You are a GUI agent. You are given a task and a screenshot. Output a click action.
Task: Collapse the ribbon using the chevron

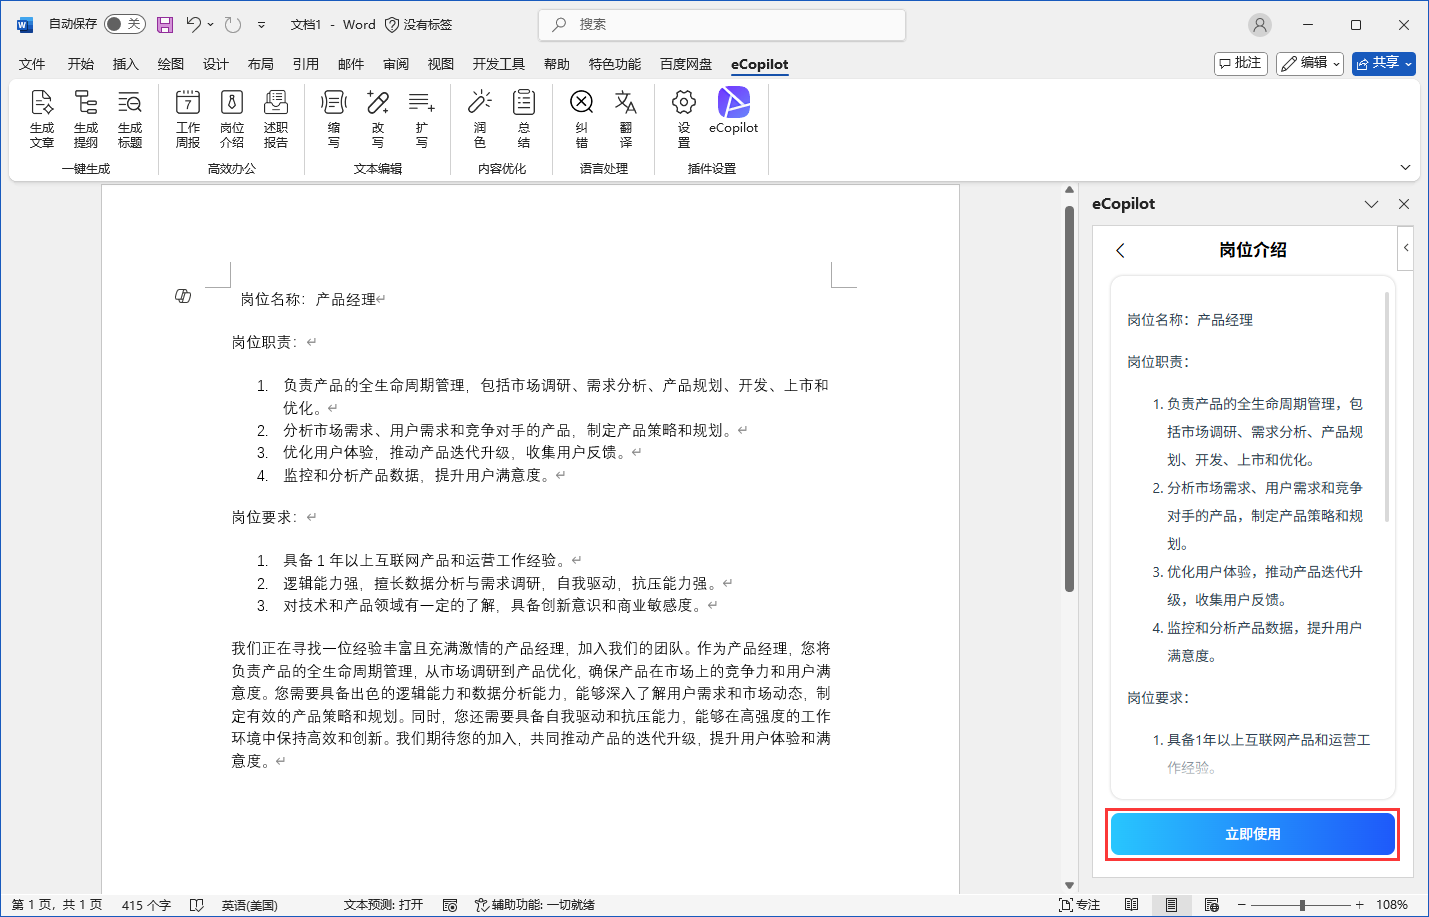click(1405, 167)
